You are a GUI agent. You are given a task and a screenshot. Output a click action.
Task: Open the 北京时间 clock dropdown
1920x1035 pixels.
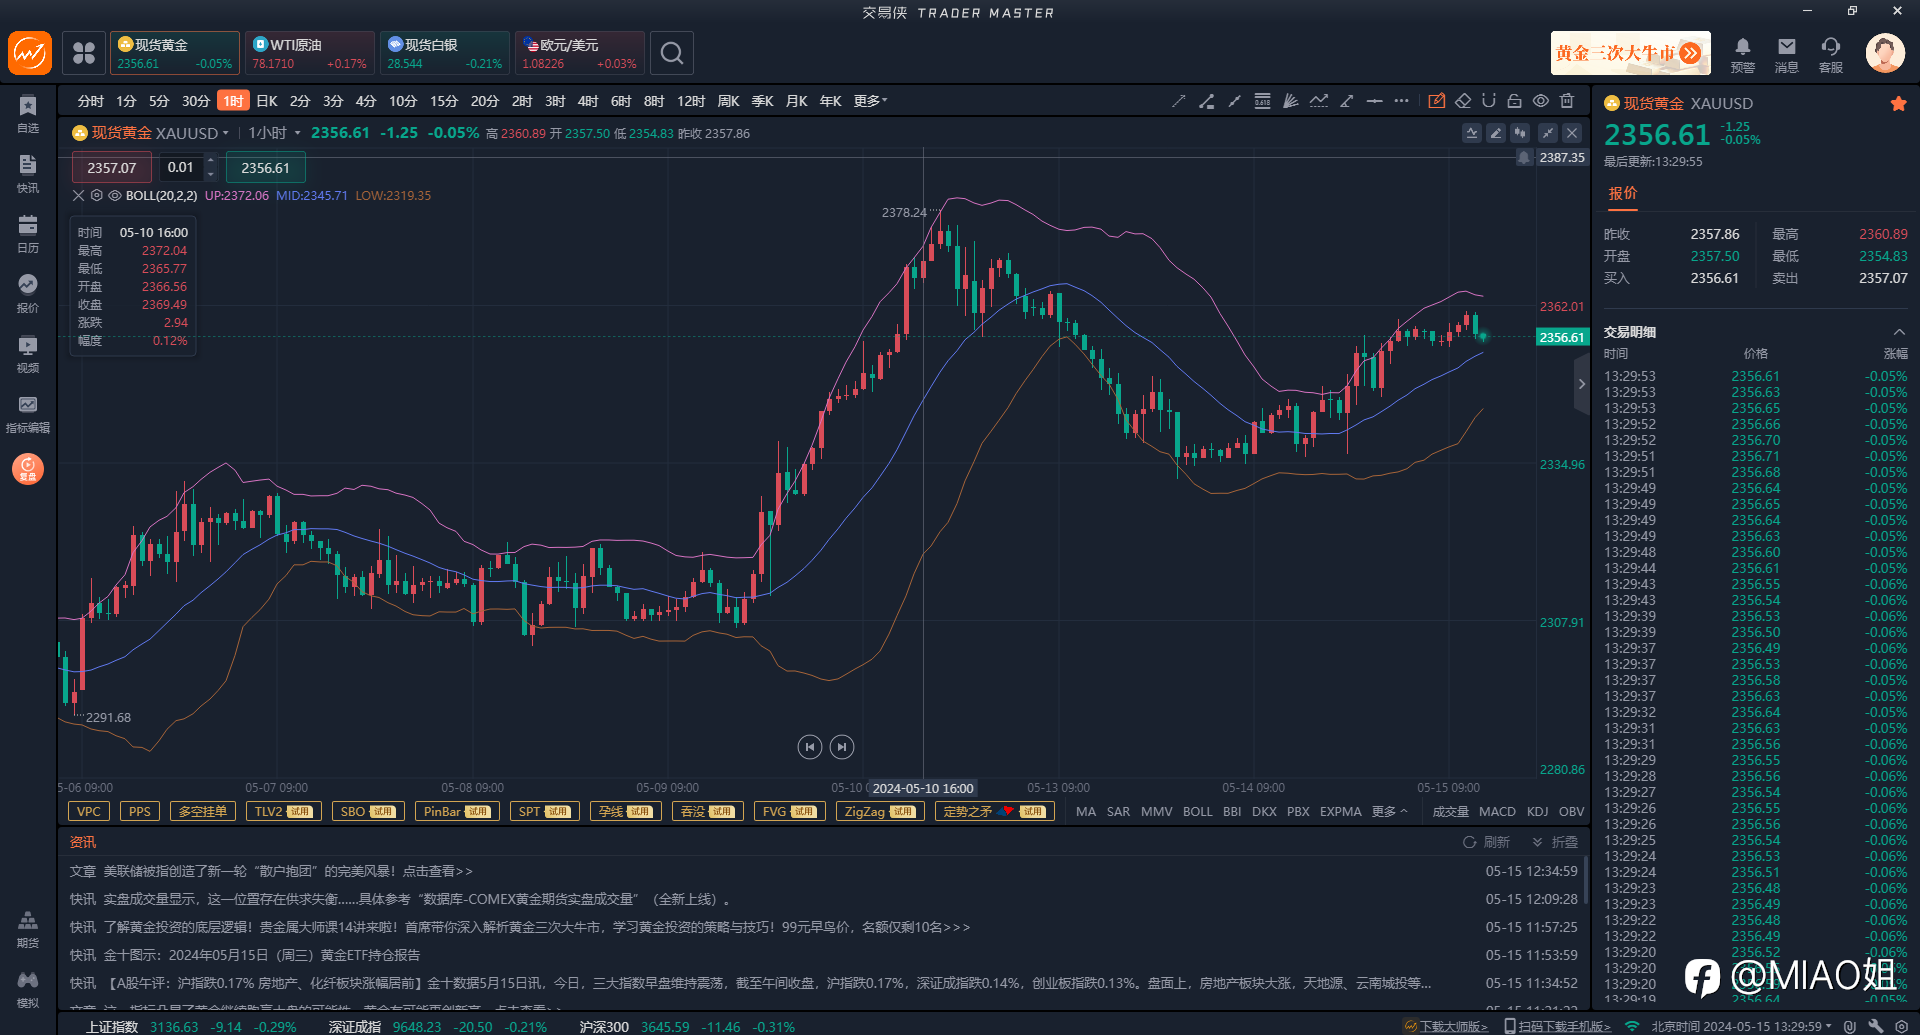click(x=1741, y=1026)
